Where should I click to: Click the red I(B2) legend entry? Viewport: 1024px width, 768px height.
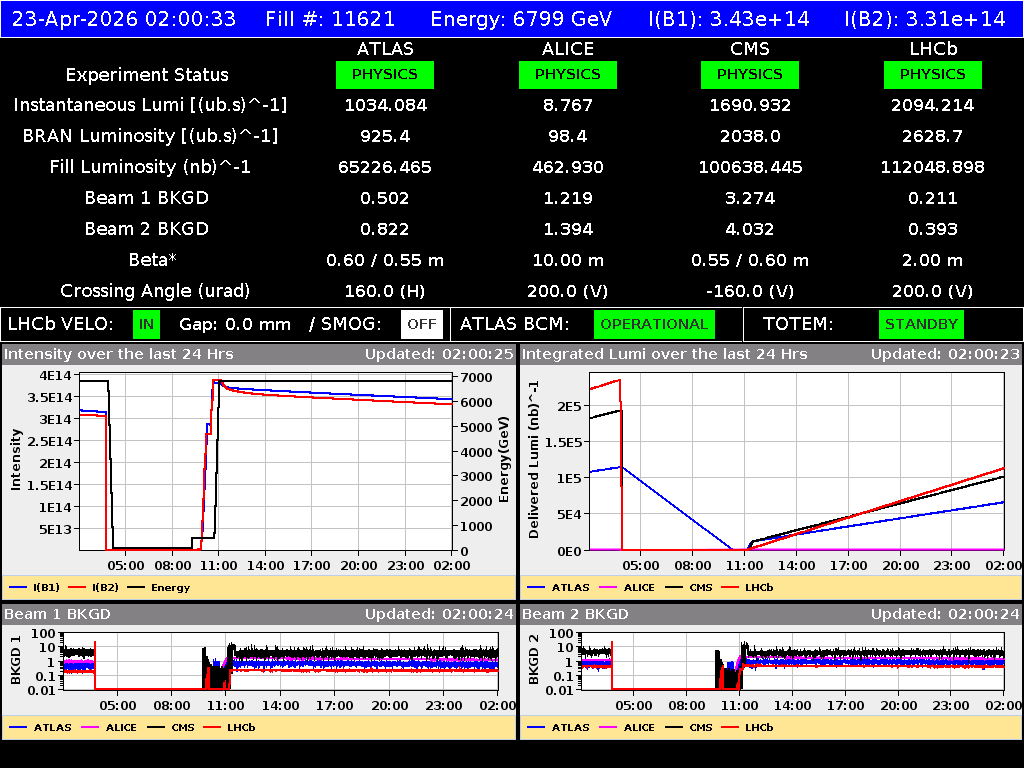coord(93,588)
